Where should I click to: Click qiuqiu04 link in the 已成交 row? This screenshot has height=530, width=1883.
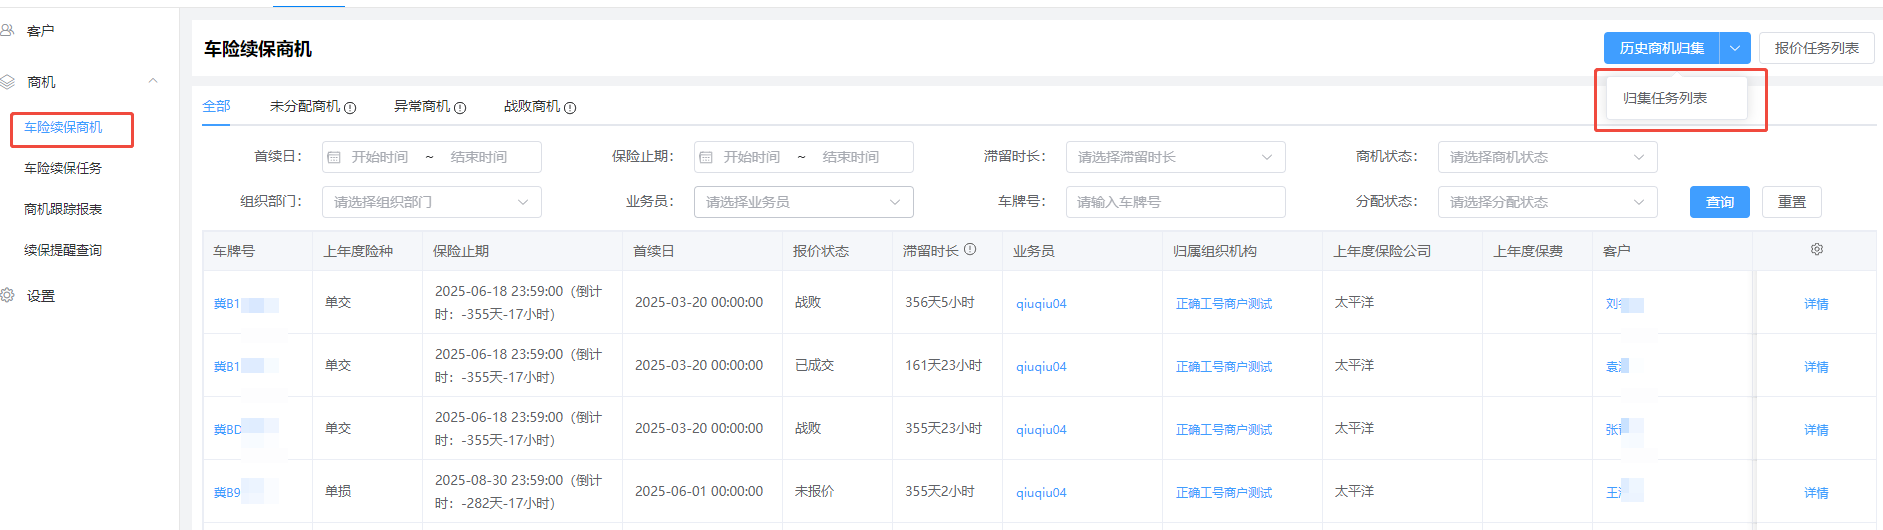click(1041, 367)
